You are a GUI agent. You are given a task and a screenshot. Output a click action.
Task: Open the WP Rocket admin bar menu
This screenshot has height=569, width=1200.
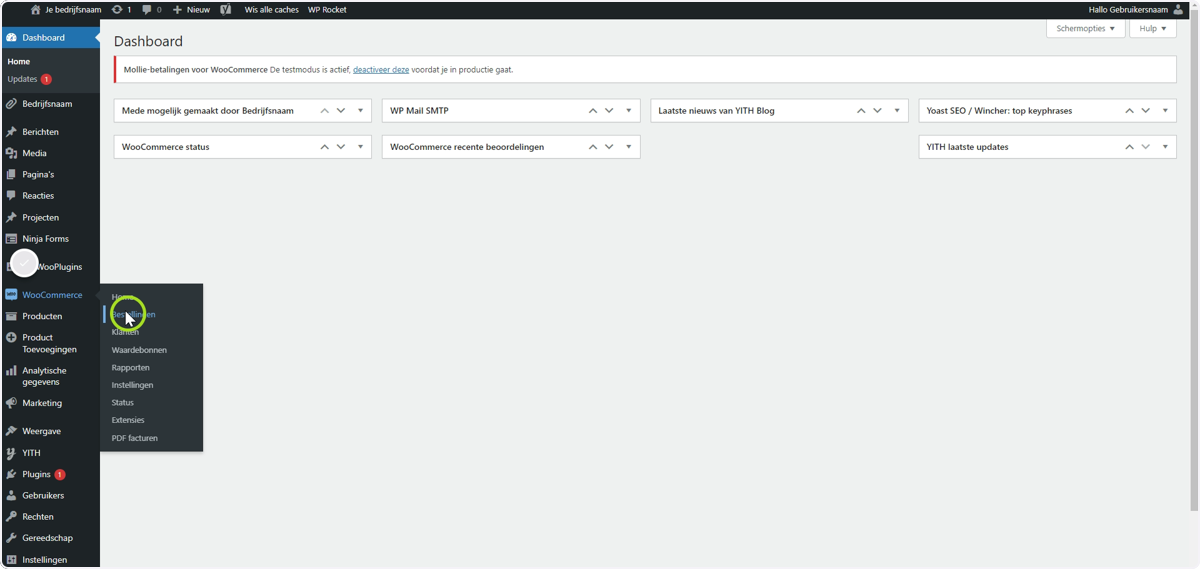click(x=327, y=9)
